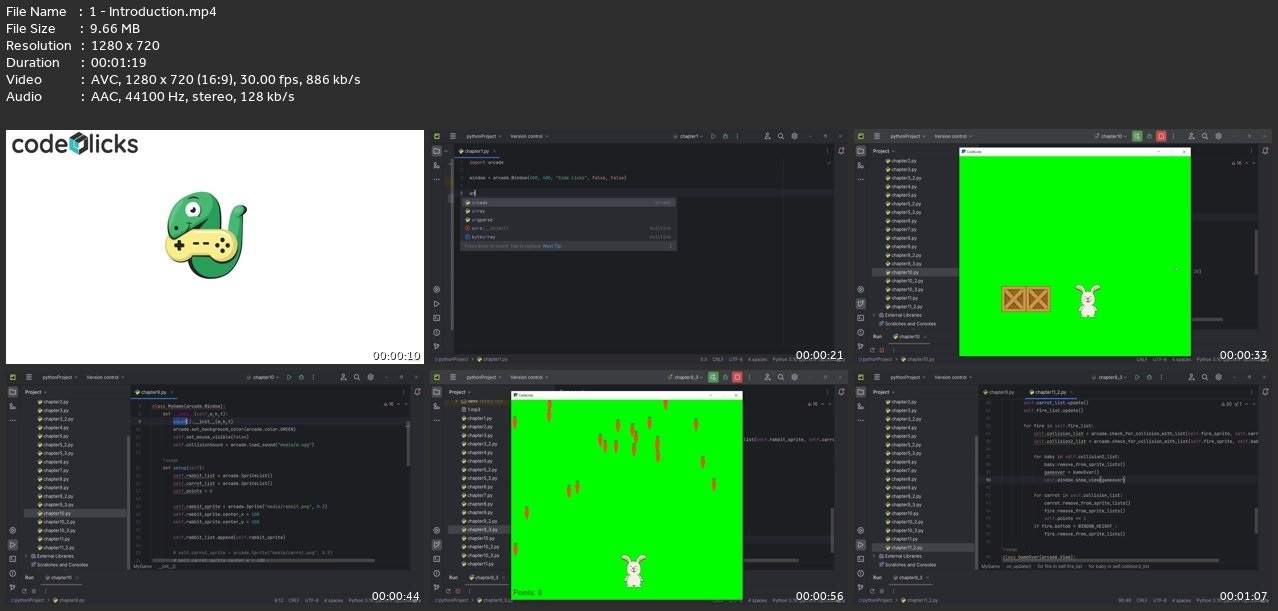Open hamburger main menu in 00:00:21 frame
The image size is (1278, 611).
click(453, 136)
